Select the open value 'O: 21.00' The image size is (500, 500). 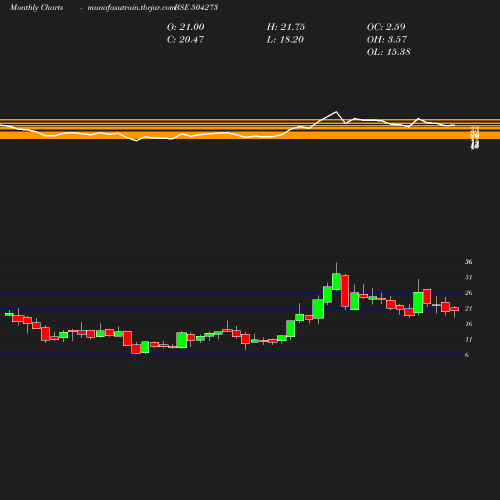[186, 27]
